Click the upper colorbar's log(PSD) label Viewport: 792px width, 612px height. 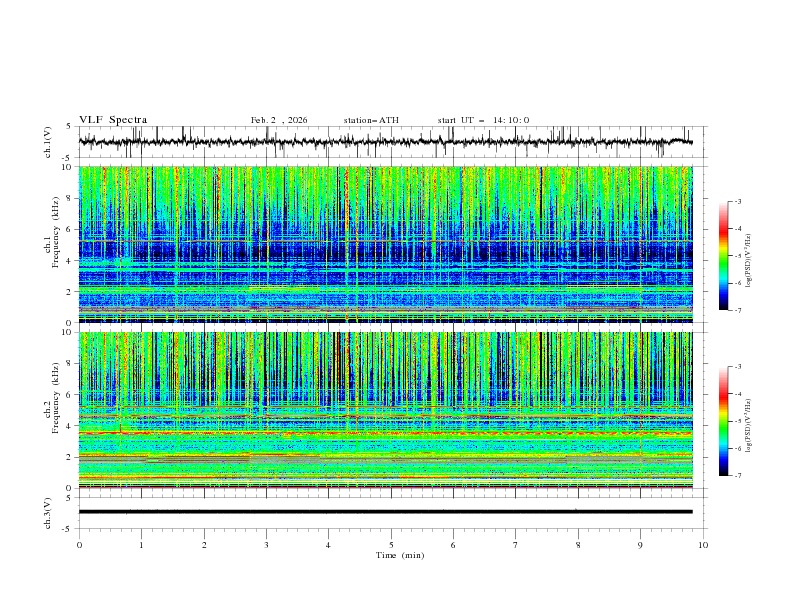point(748,261)
